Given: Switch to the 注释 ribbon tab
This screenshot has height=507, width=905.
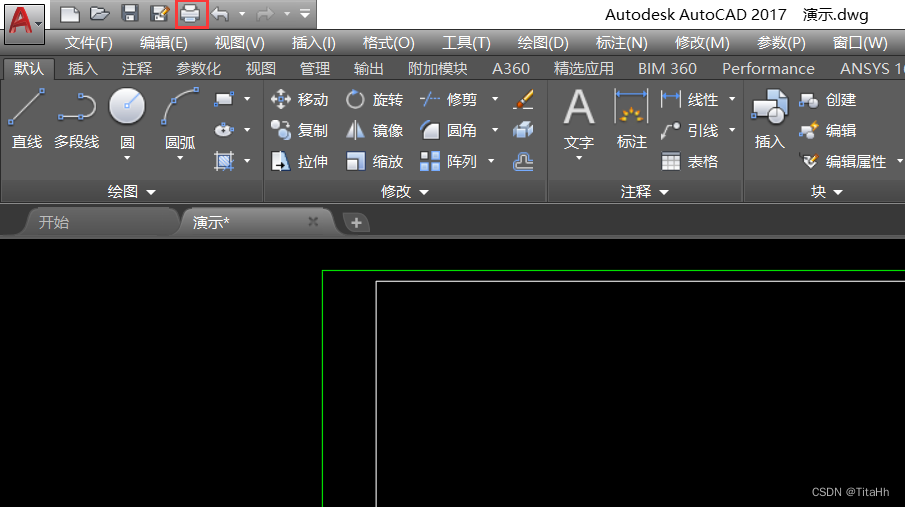Looking at the screenshot, I should (137, 69).
